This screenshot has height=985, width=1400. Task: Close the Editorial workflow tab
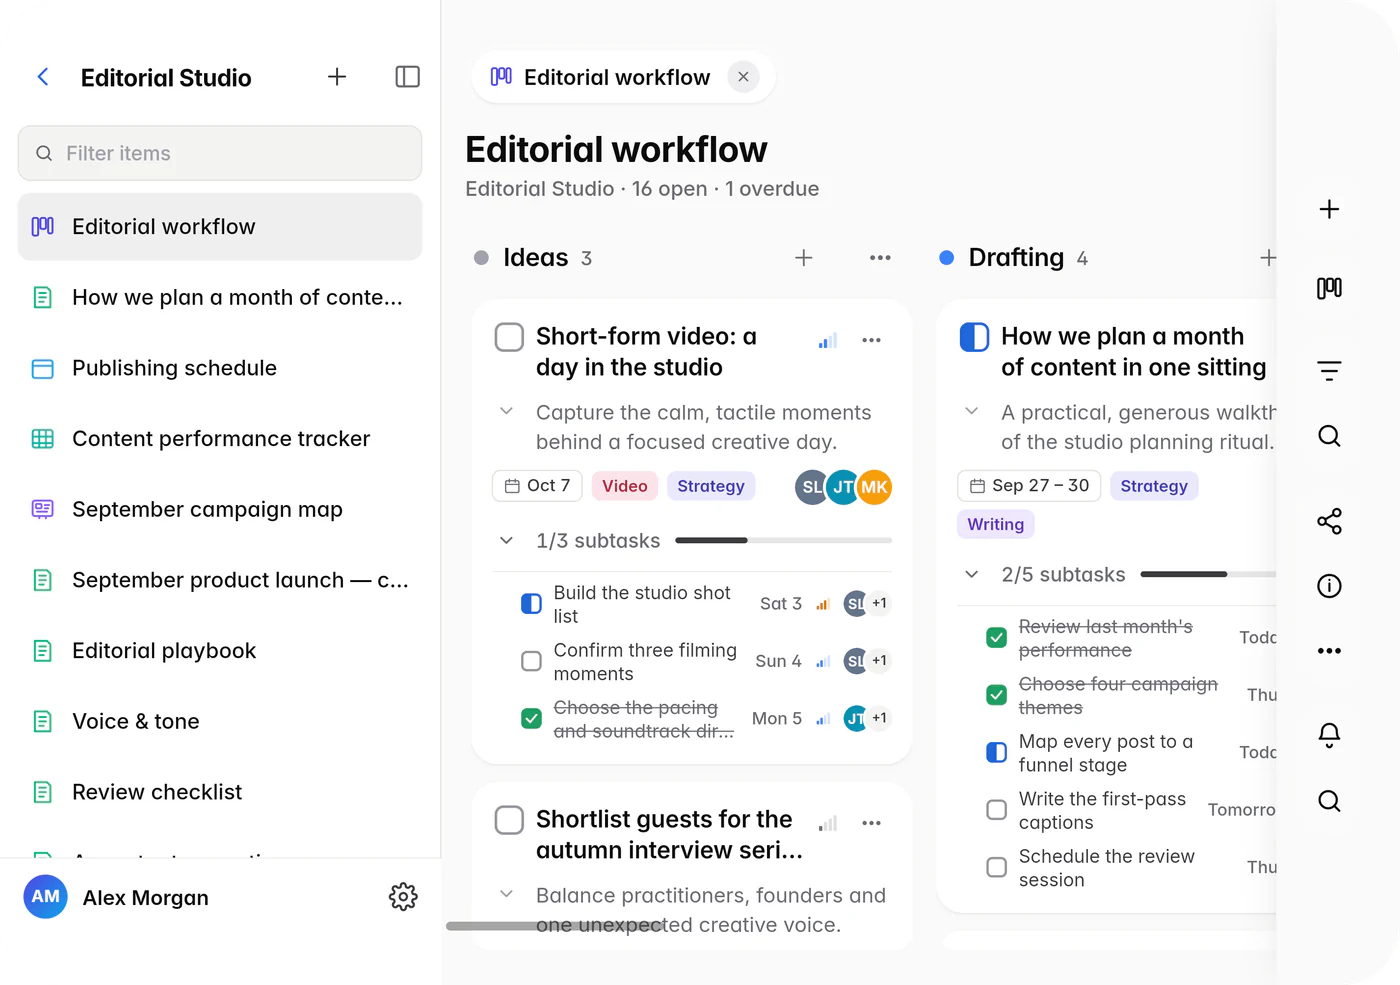tap(743, 77)
